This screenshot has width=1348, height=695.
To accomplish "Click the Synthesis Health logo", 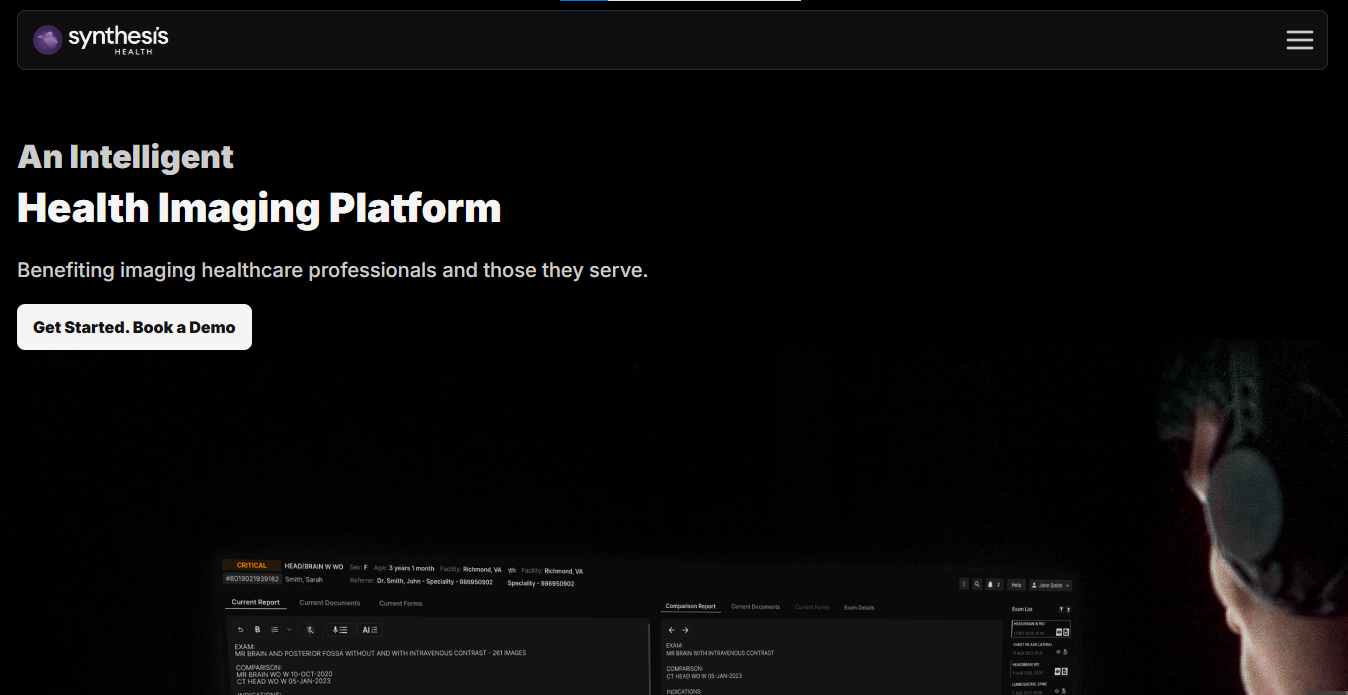I will 101,40.
